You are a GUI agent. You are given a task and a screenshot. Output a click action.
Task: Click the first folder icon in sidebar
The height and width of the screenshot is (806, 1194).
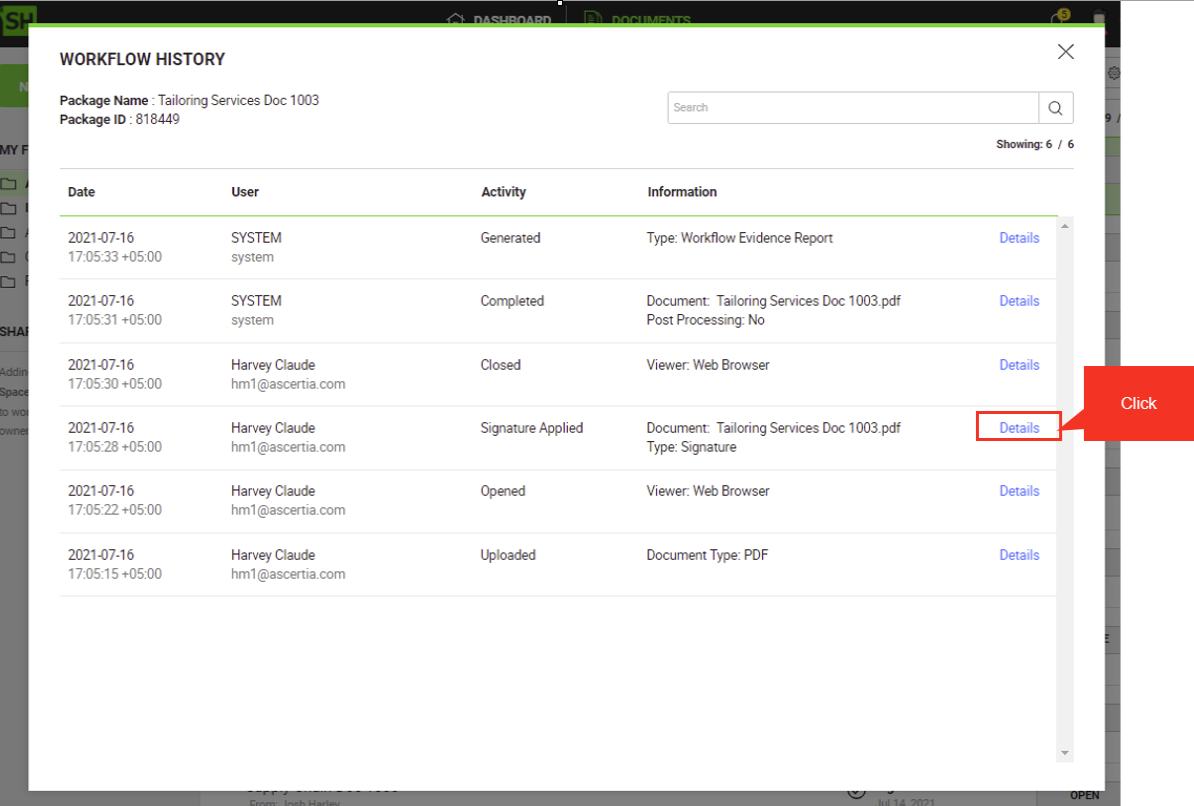tap(9, 184)
